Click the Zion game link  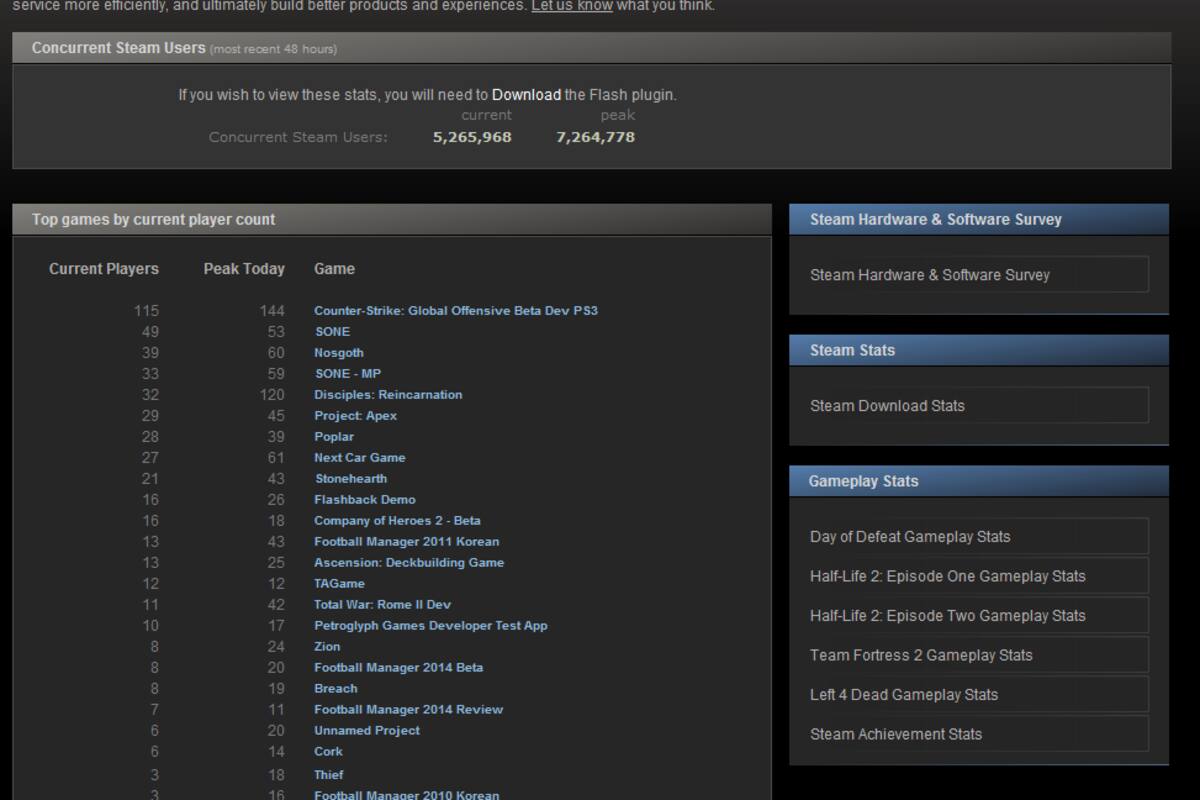327,647
